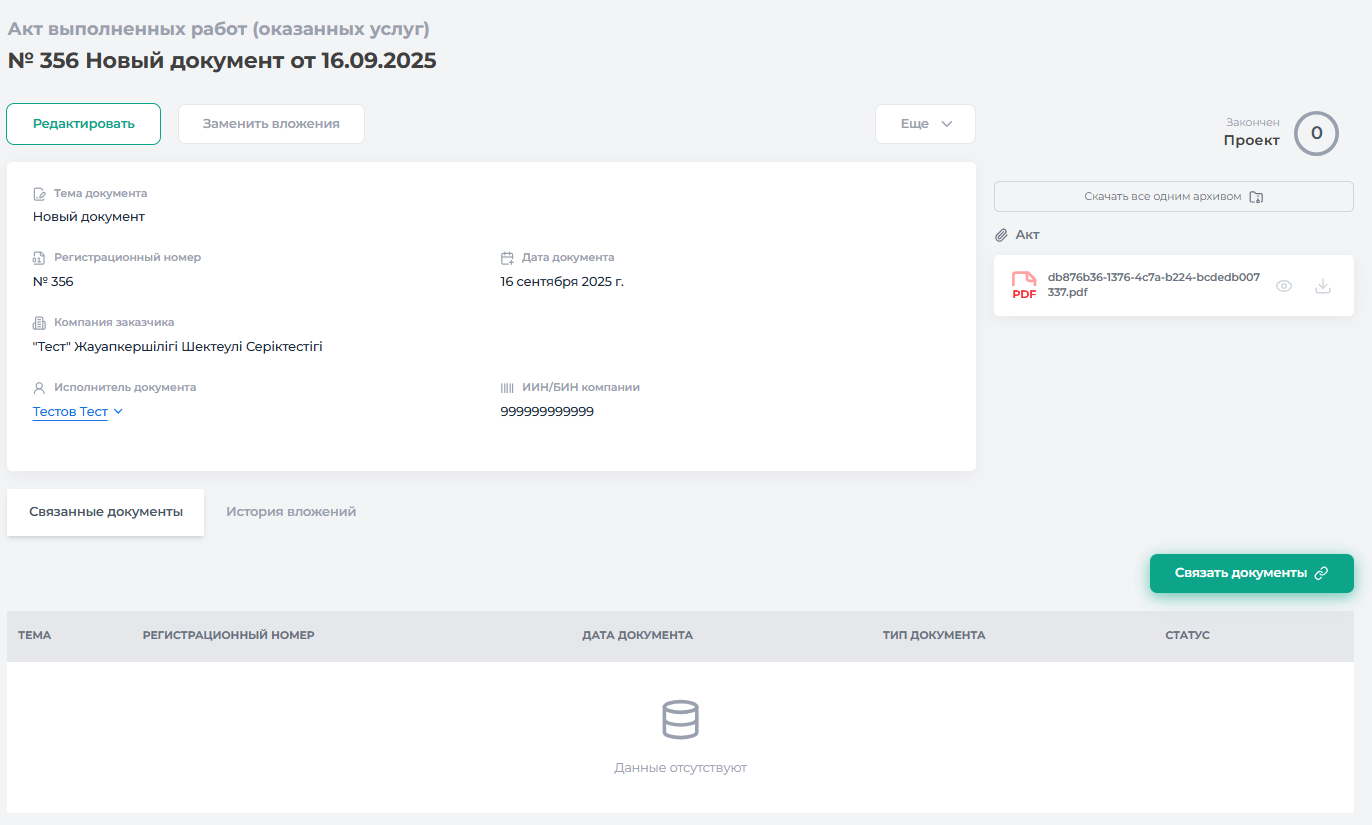Viewport: 1372px width, 825px height.
Task: Download the PDF attachment via arrow icon
Action: (x=1323, y=286)
